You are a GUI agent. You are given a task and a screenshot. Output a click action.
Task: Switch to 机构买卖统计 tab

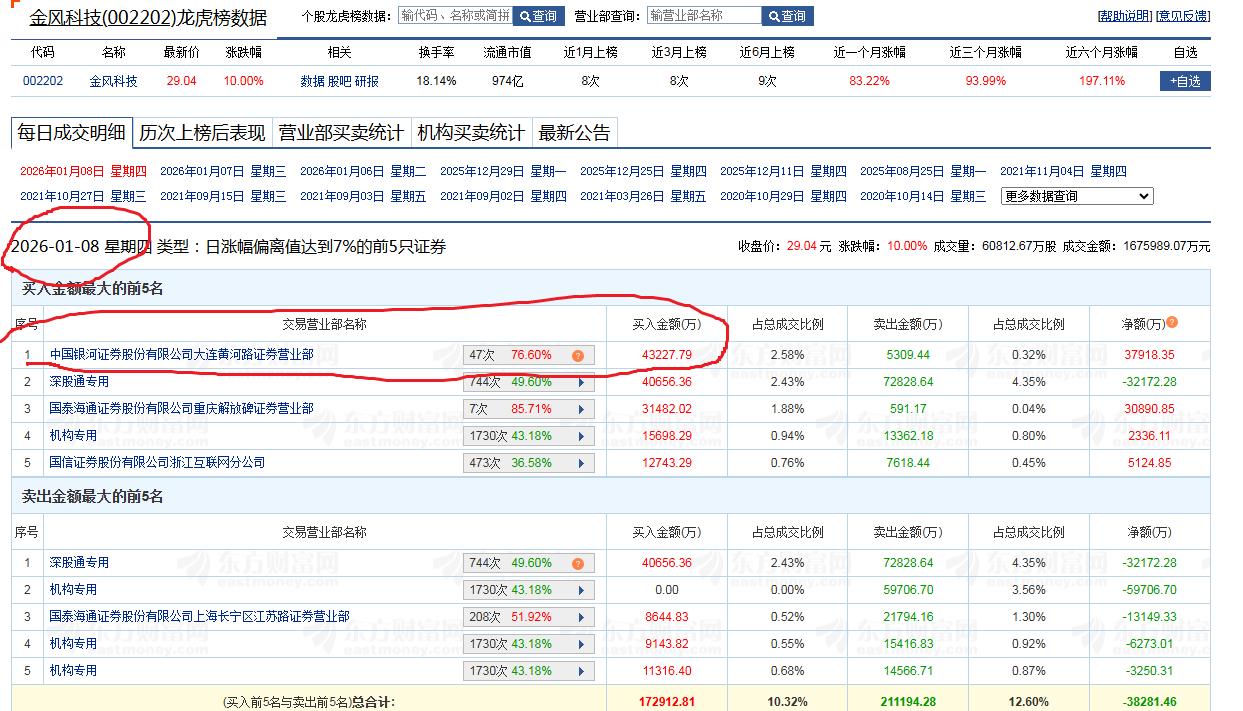(471, 133)
